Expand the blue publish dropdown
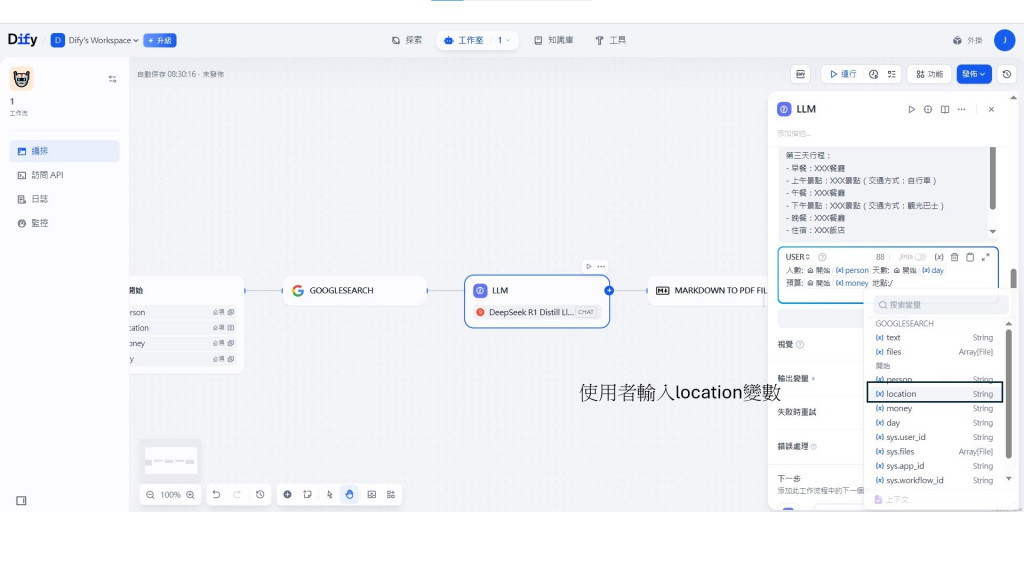The height and width of the screenshot is (576, 1024). pyautogui.click(x=974, y=74)
